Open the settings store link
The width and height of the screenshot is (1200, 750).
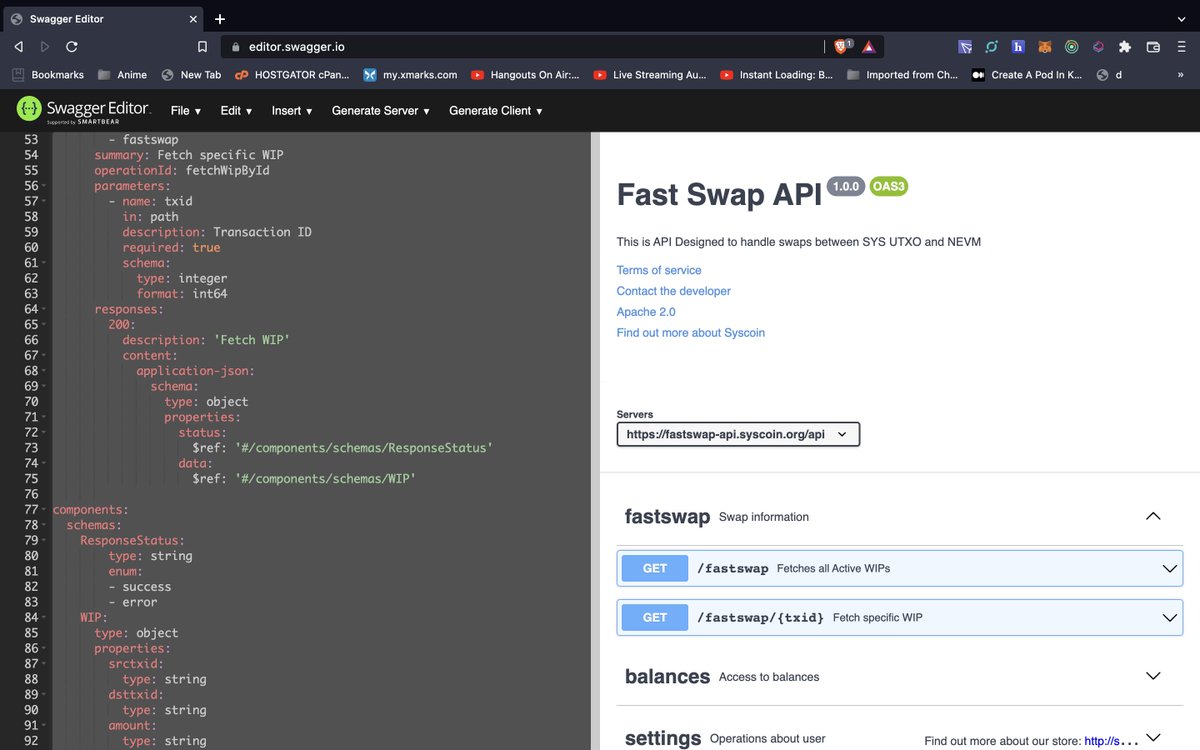pos(1111,741)
